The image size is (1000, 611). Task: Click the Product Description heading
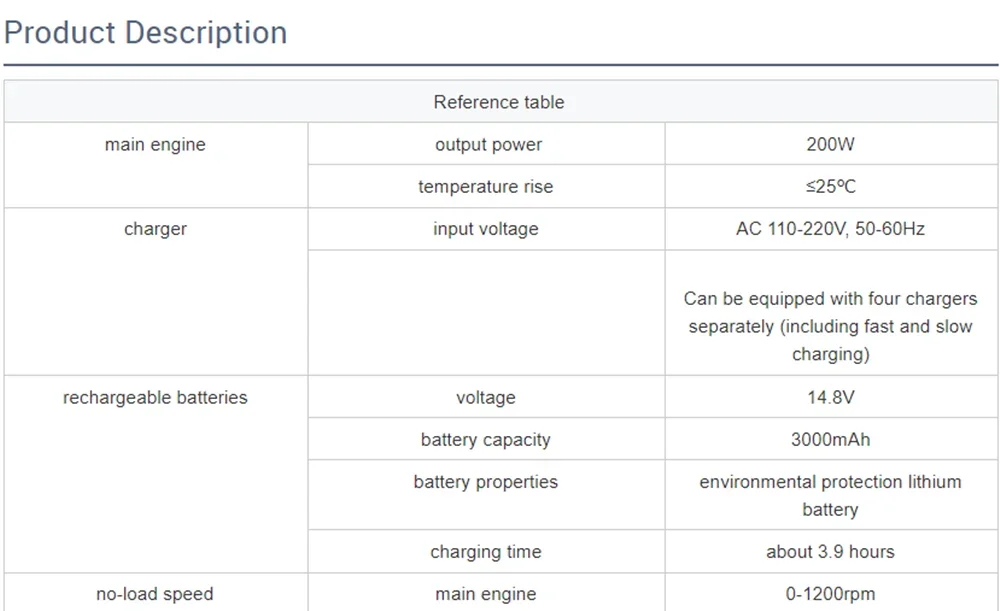click(145, 33)
